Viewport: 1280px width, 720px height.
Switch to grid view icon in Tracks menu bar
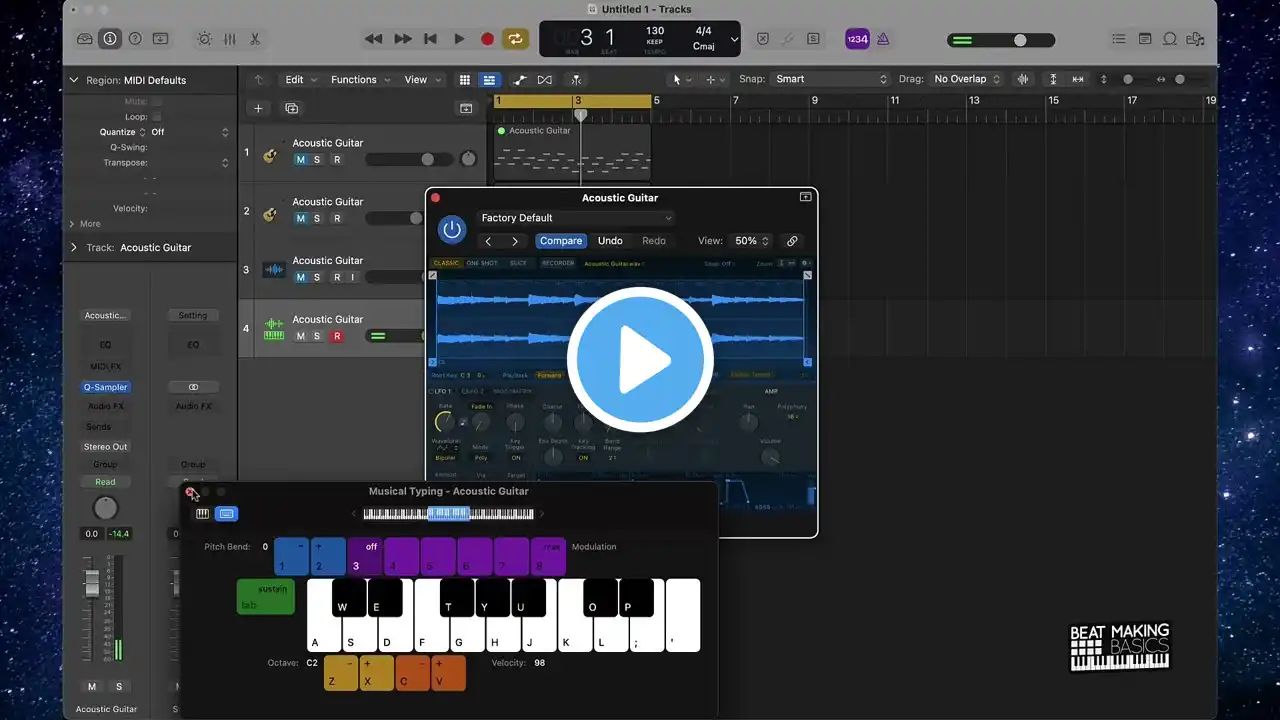pos(465,80)
